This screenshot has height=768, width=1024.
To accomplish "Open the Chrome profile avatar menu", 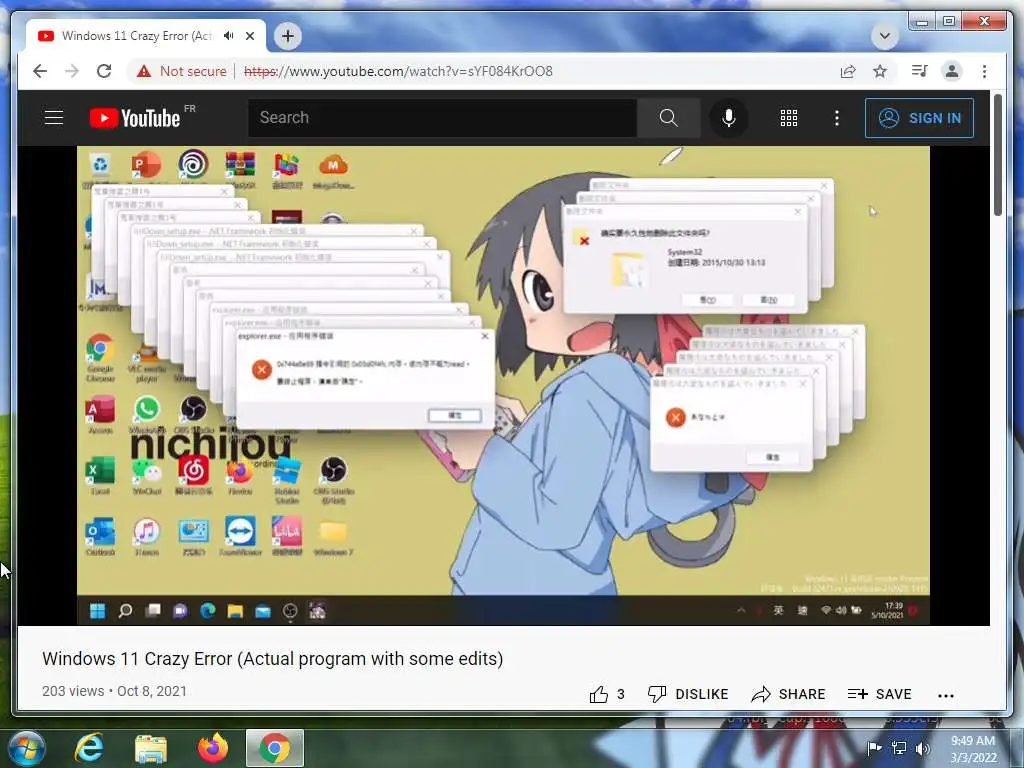I will click(952, 71).
